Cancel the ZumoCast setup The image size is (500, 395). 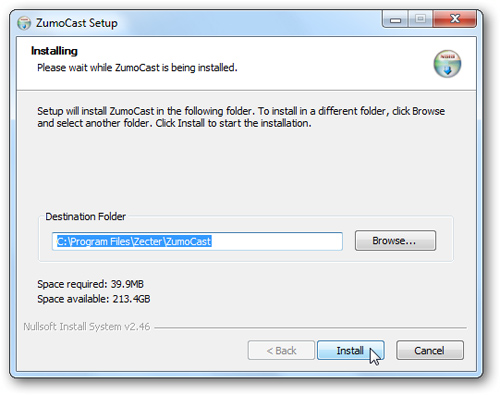[x=430, y=350]
